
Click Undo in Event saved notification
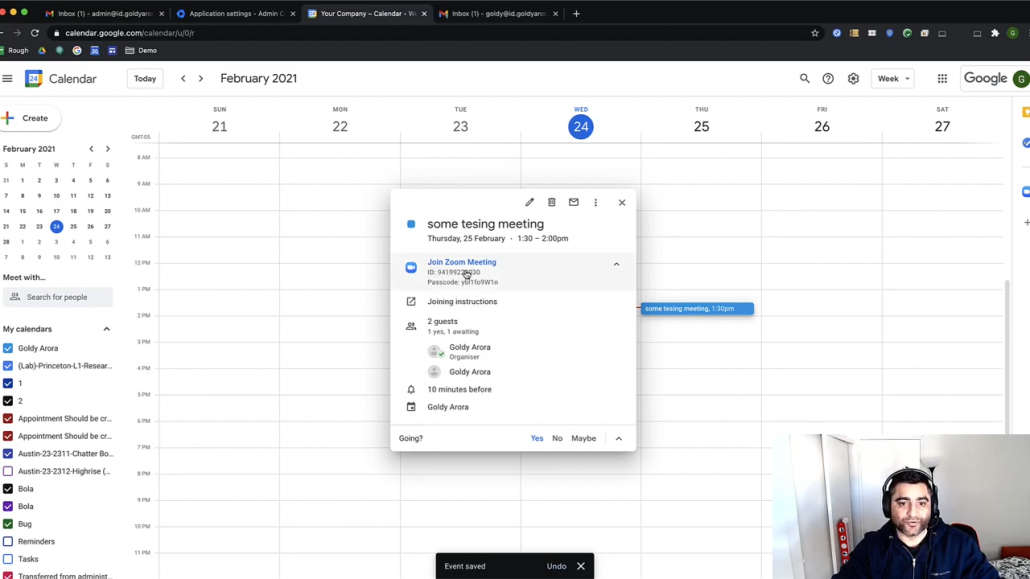556,566
